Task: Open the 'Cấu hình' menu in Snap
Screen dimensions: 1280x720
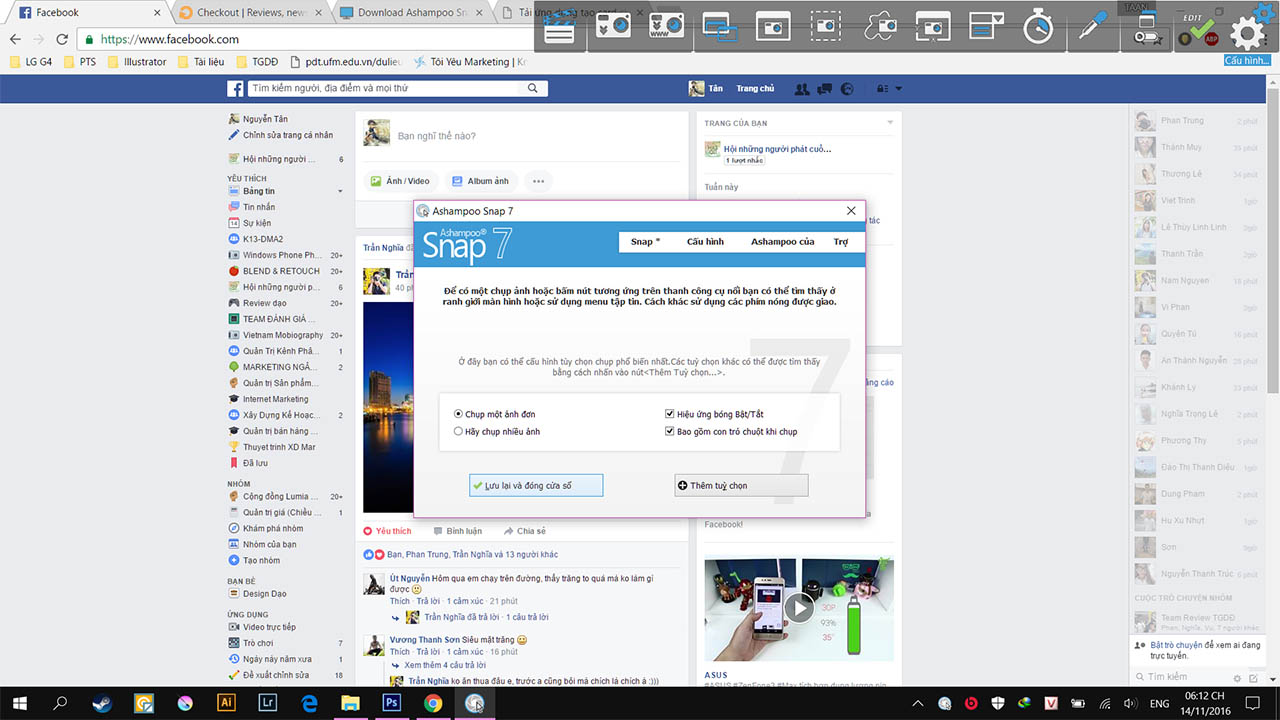Action: (x=705, y=242)
